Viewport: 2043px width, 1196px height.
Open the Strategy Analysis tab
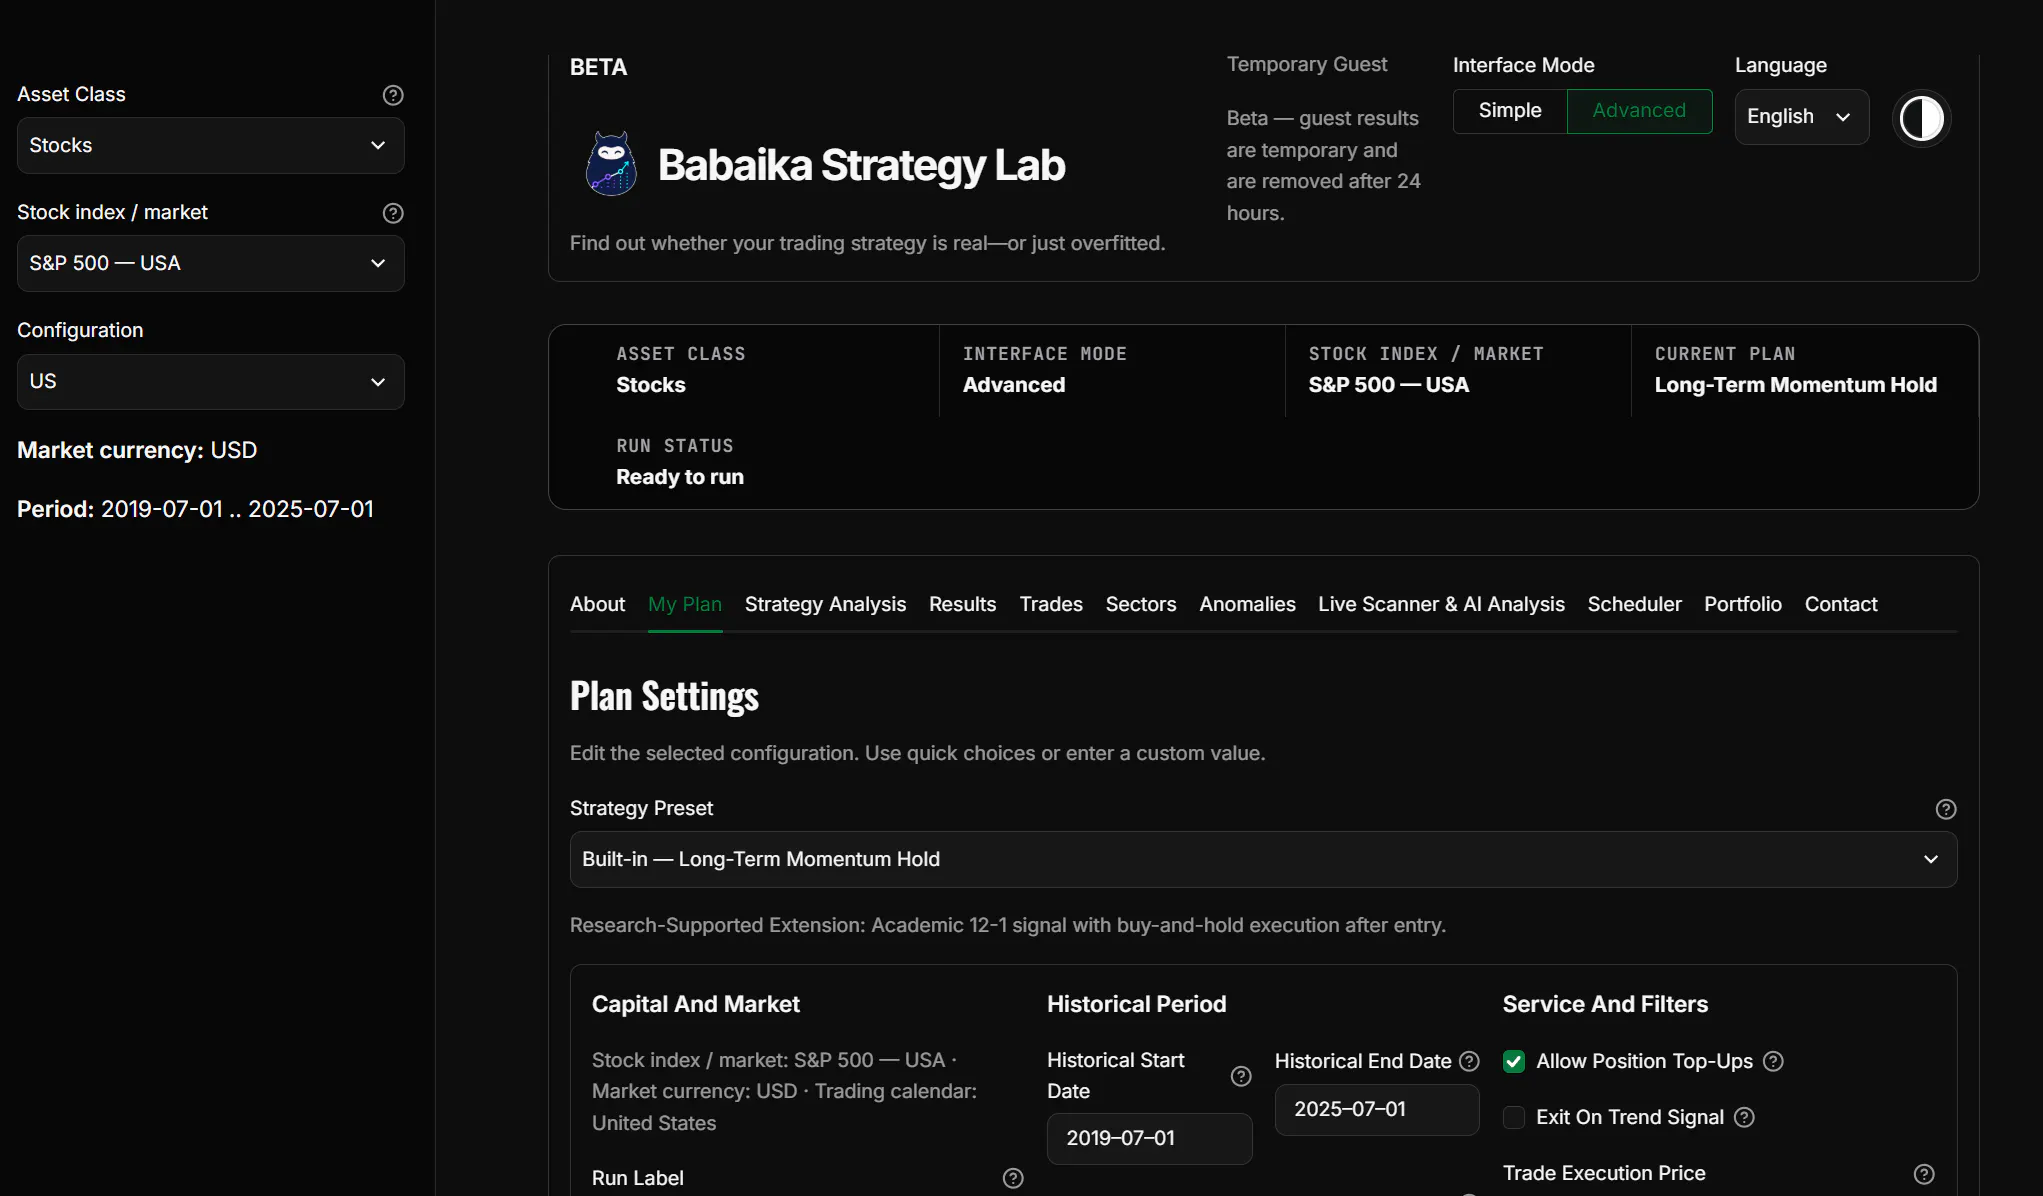825,604
